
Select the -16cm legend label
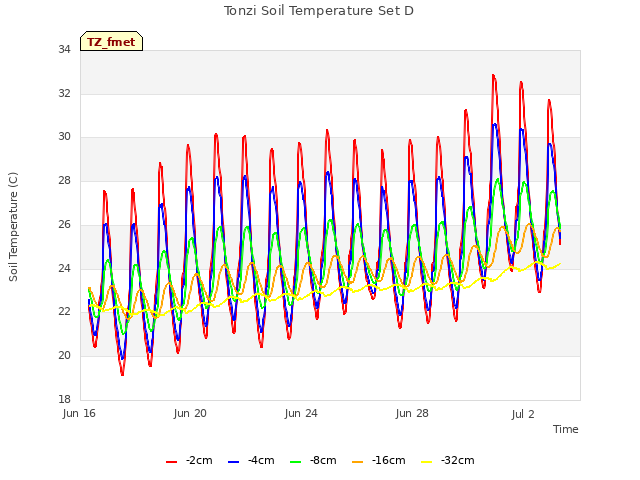389,460
